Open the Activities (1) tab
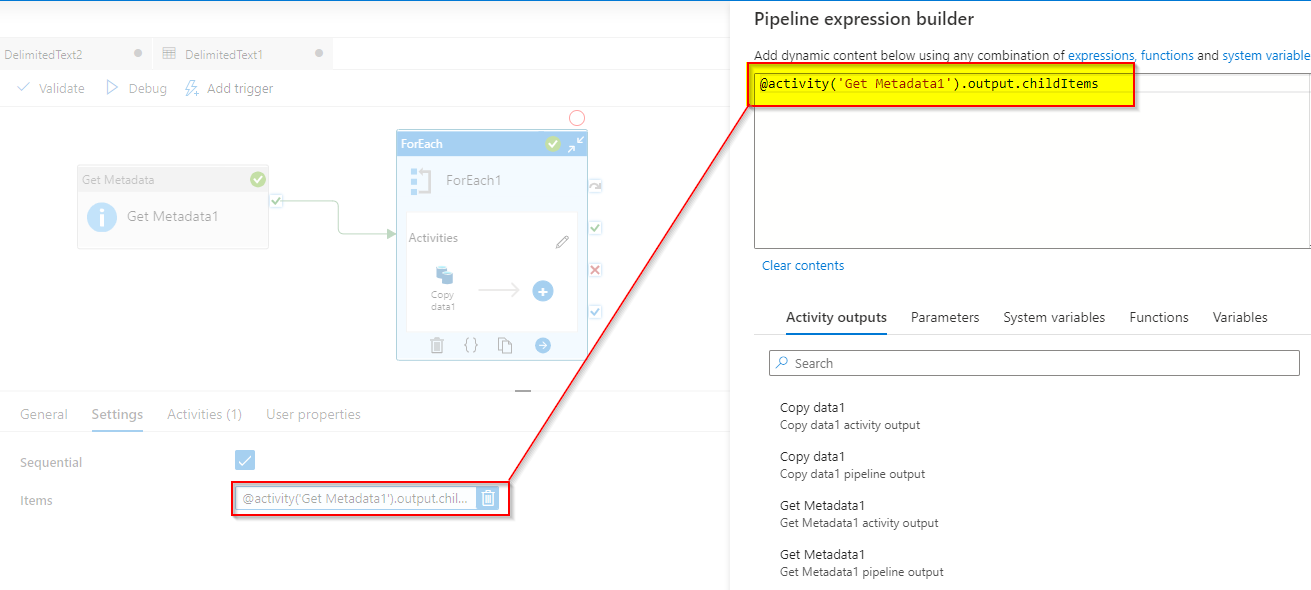The width and height of the screenshot is (1311, 590). [204, 414]
